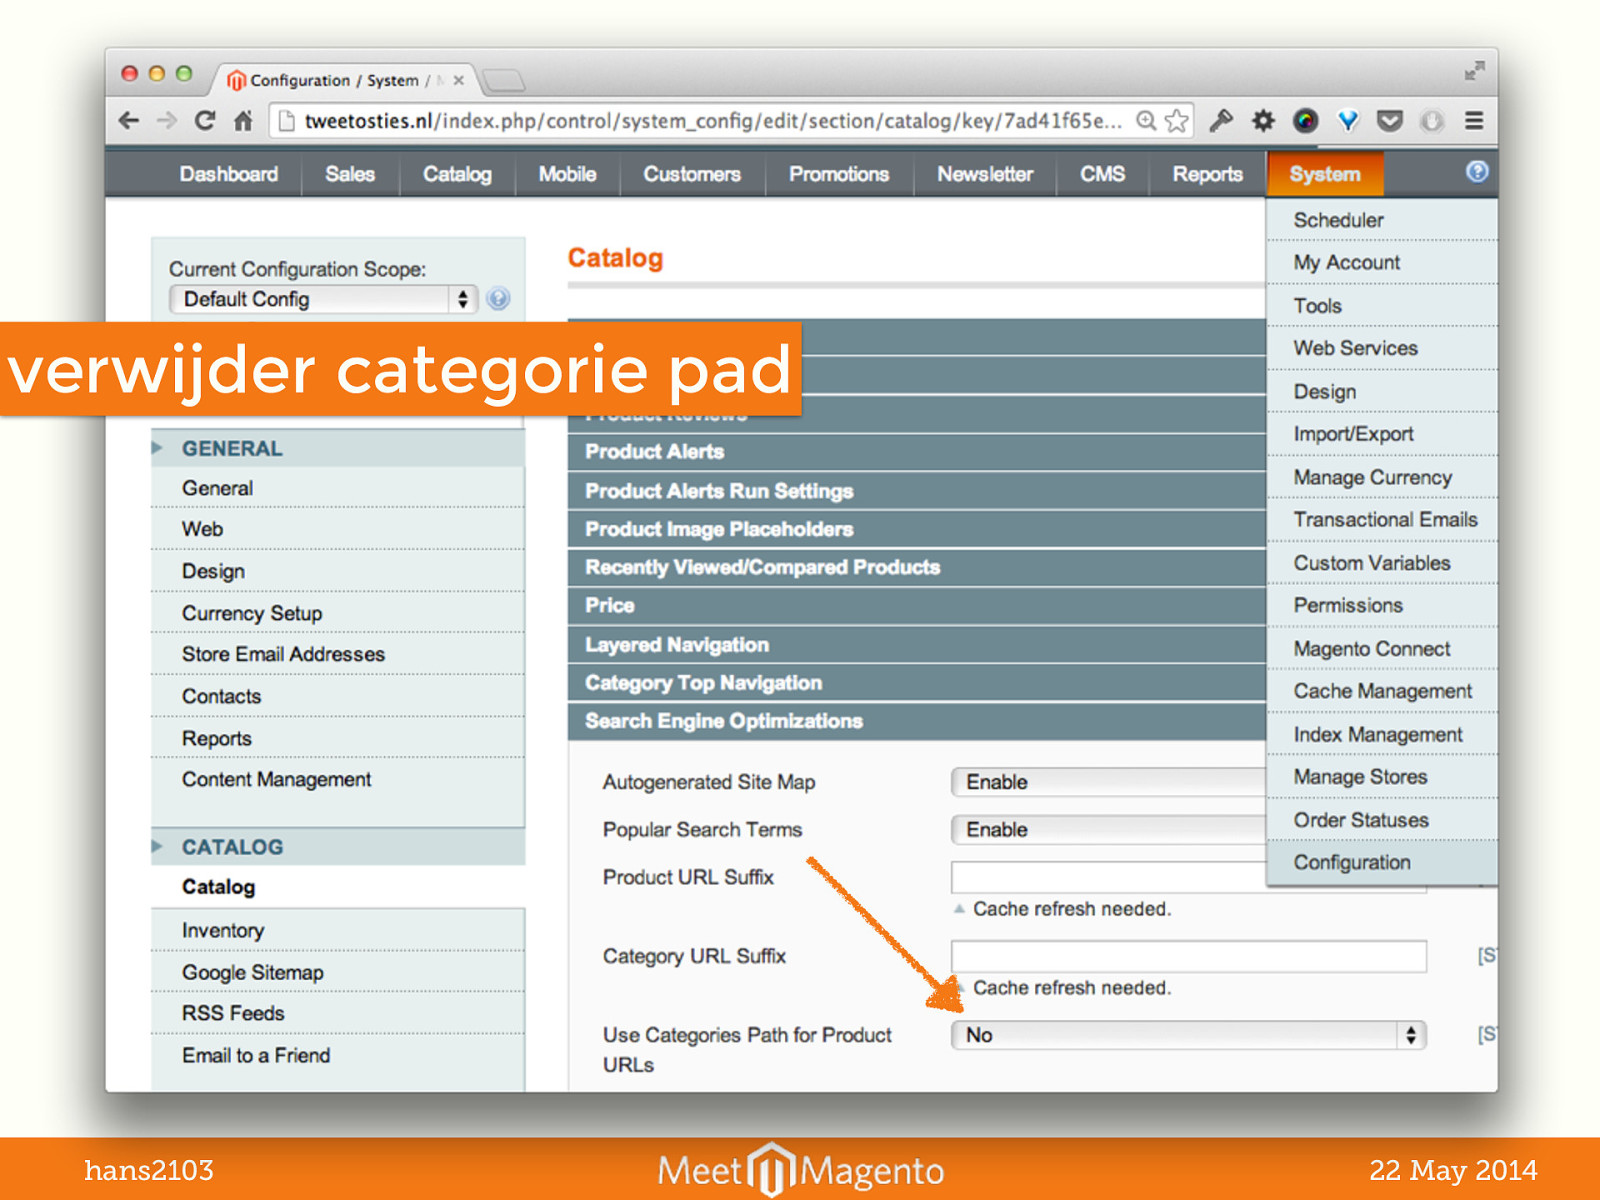Viewport: 1600px width, 1200px height.
Task: Collapse the CATALOG sidebar section
Action: click(x=338, y=847)
